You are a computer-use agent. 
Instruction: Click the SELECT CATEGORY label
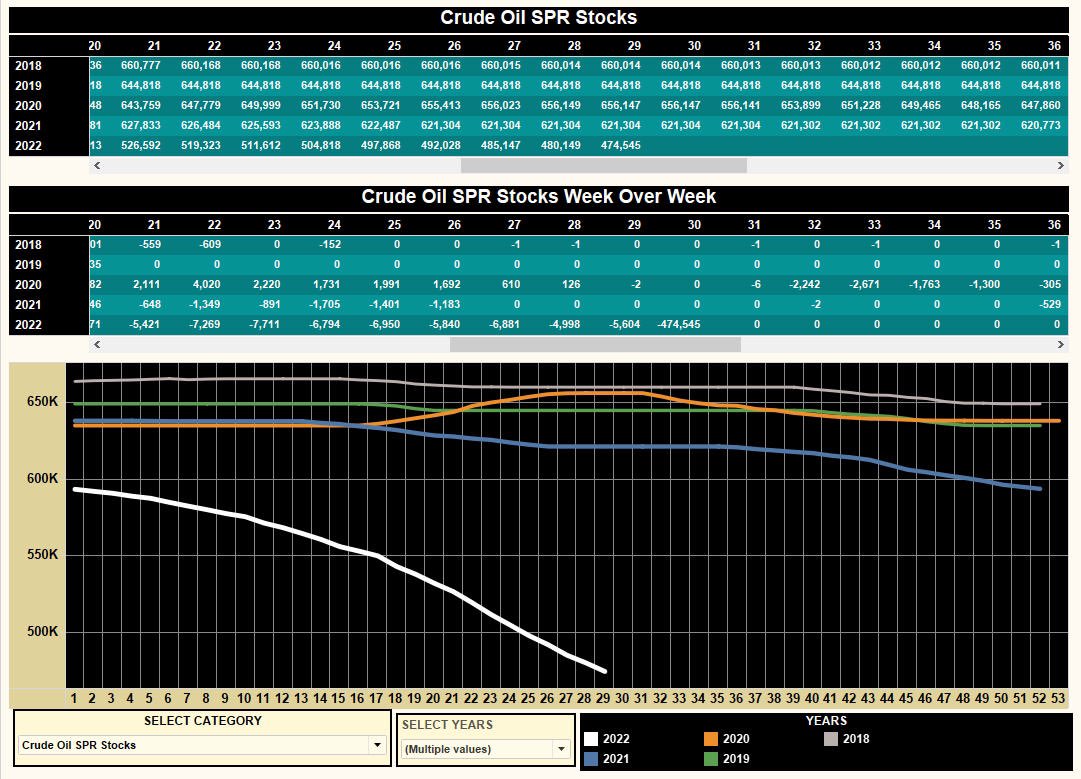click(x=203, y=721)
